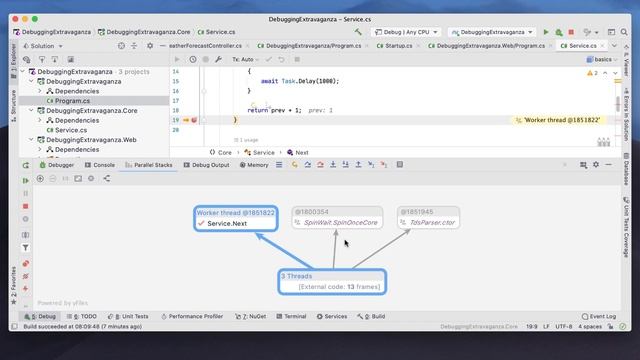Rerun the debug session with the rerun icon
640x360 pixels.
click(x=26, y=165)
